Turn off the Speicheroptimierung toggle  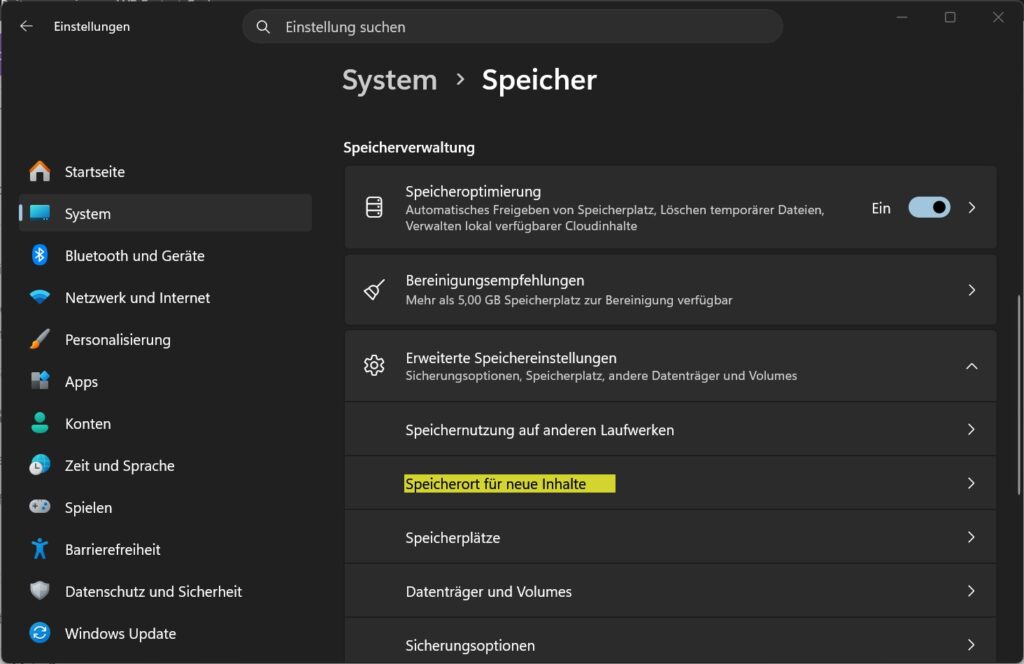929,208
